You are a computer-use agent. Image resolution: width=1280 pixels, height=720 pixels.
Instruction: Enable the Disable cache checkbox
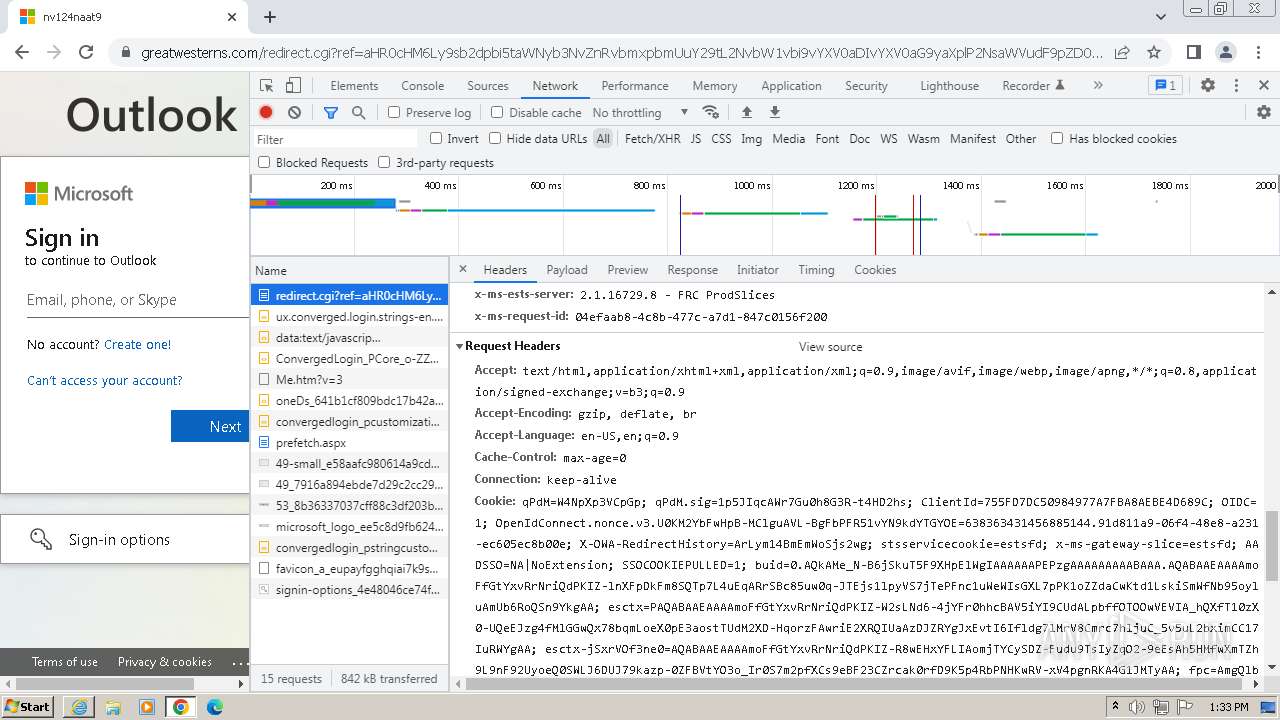[497, 113]
